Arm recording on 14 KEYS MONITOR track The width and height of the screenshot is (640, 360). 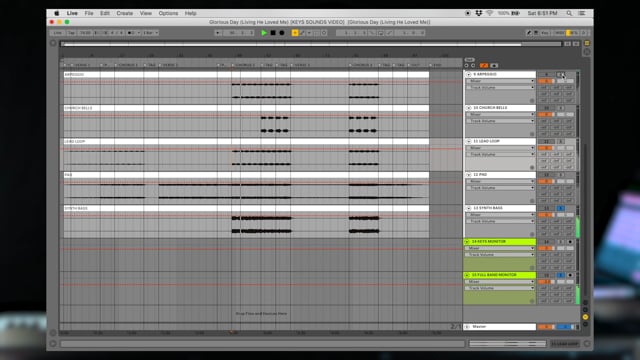(x=570, y=242)
